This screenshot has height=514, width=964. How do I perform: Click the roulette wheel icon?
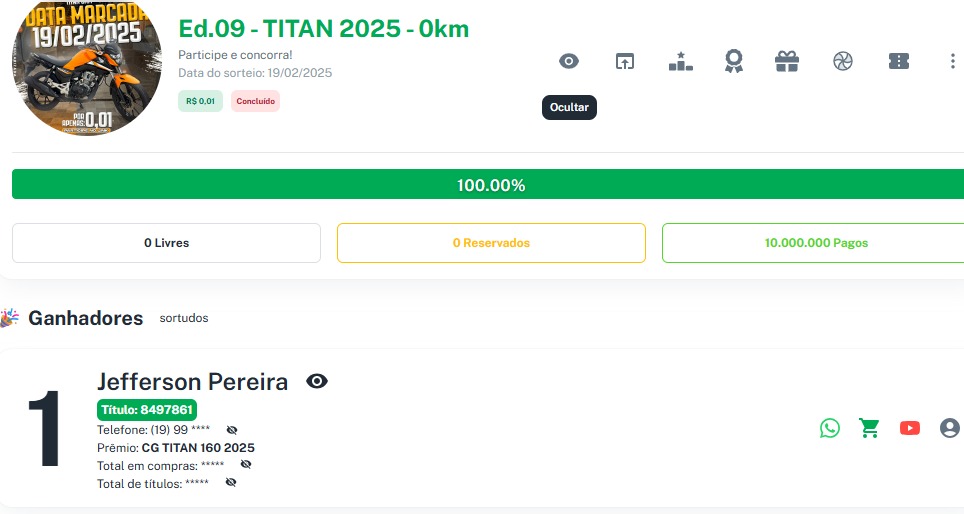pyautogui.click(x=843, y=62)
